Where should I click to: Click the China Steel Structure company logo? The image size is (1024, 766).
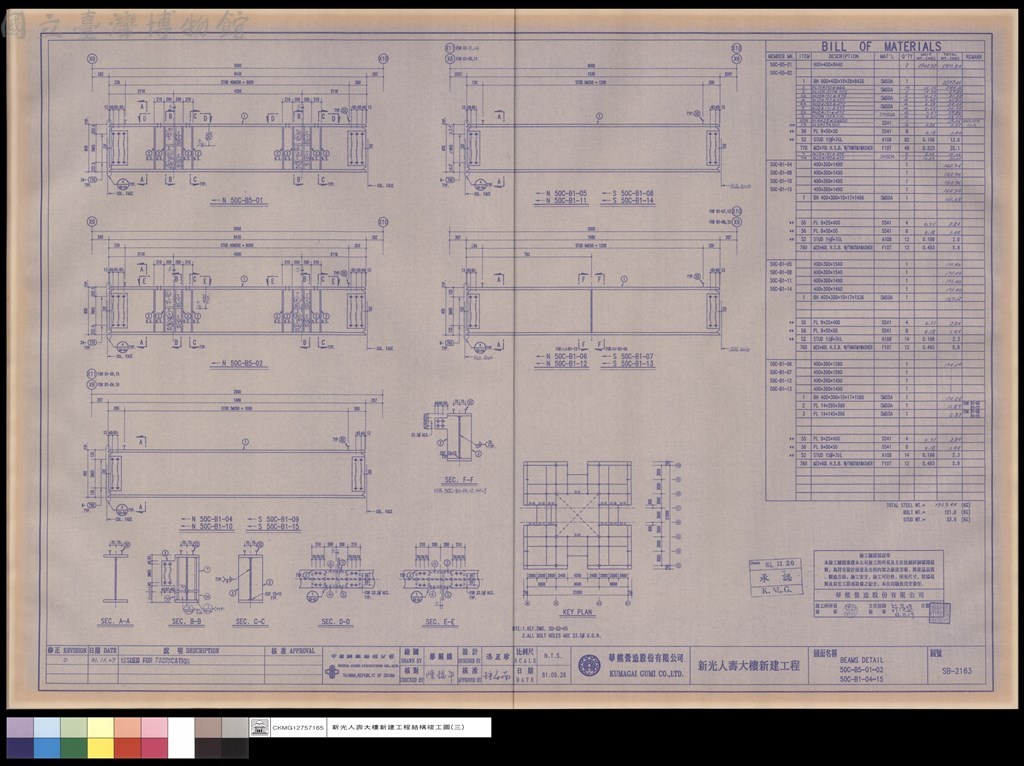(332, 672)
